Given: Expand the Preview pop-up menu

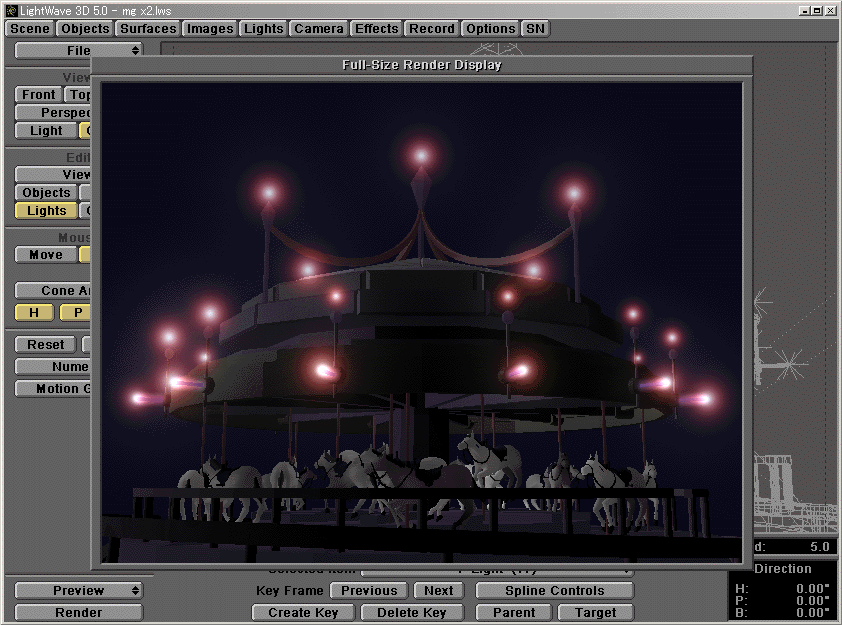Looking at the screenshot, I should tap(78, 591).
